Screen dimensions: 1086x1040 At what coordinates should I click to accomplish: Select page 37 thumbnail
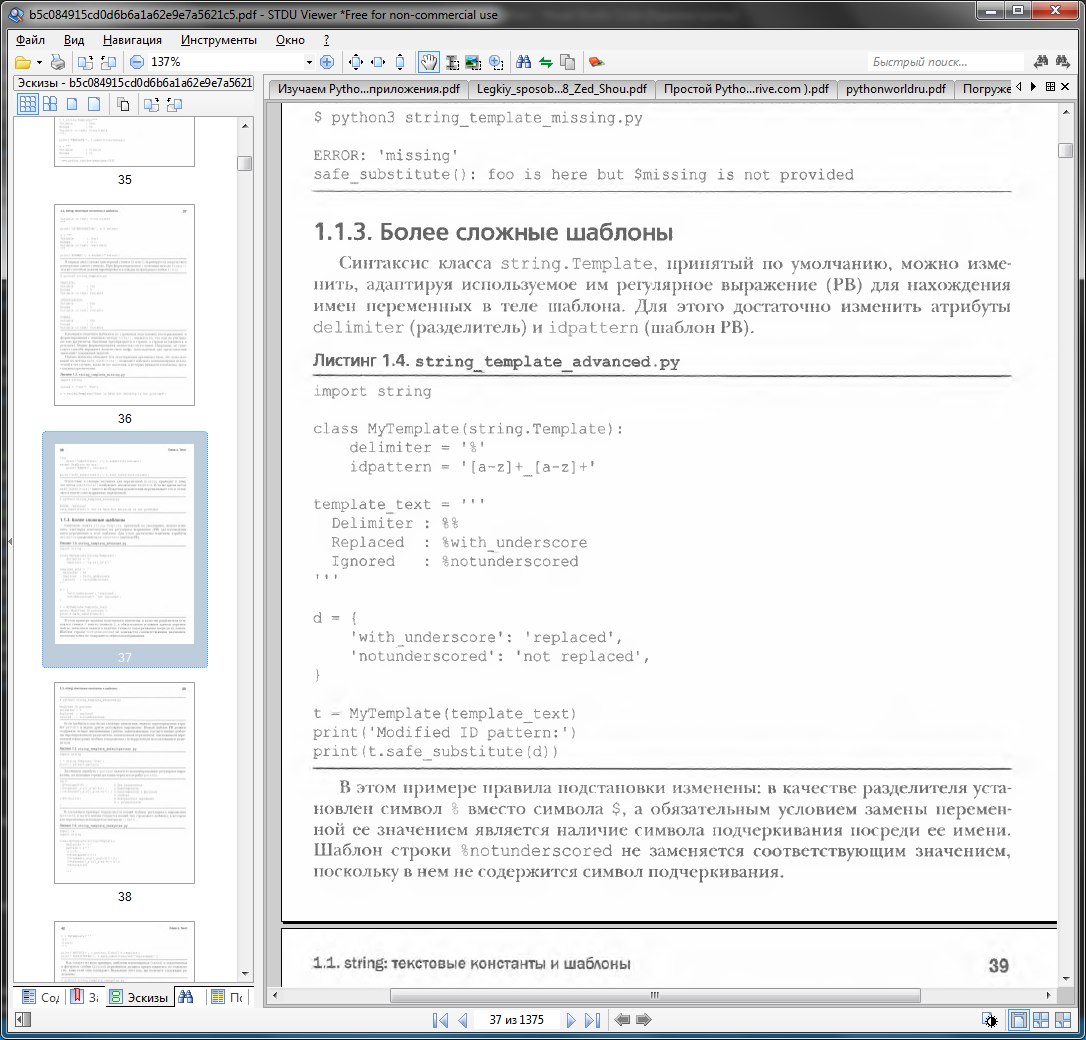125,544
